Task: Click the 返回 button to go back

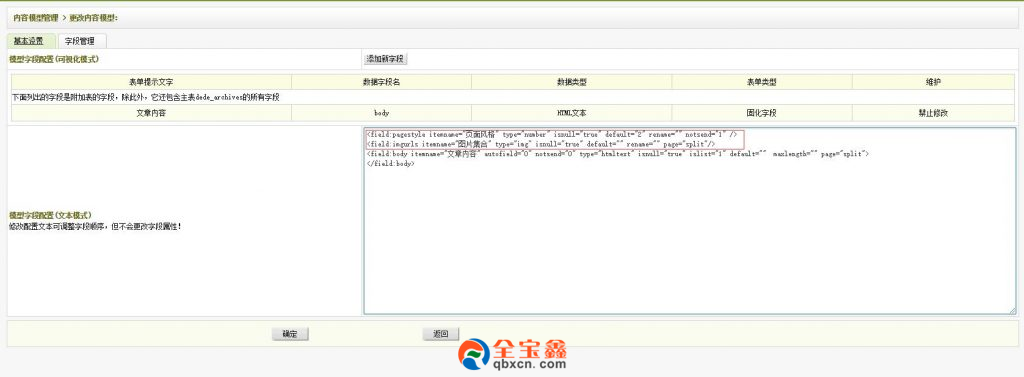Action: 441,334
